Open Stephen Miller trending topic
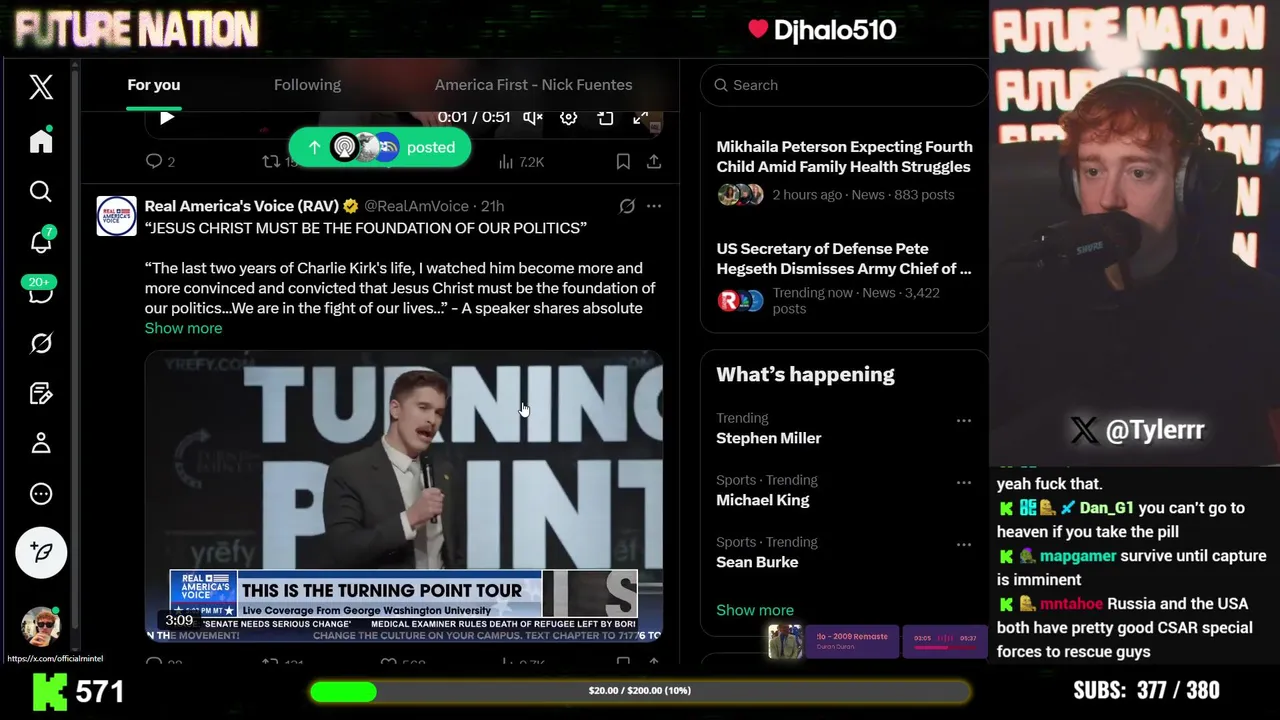This screenshot has width=1280, height=720. 769,438
